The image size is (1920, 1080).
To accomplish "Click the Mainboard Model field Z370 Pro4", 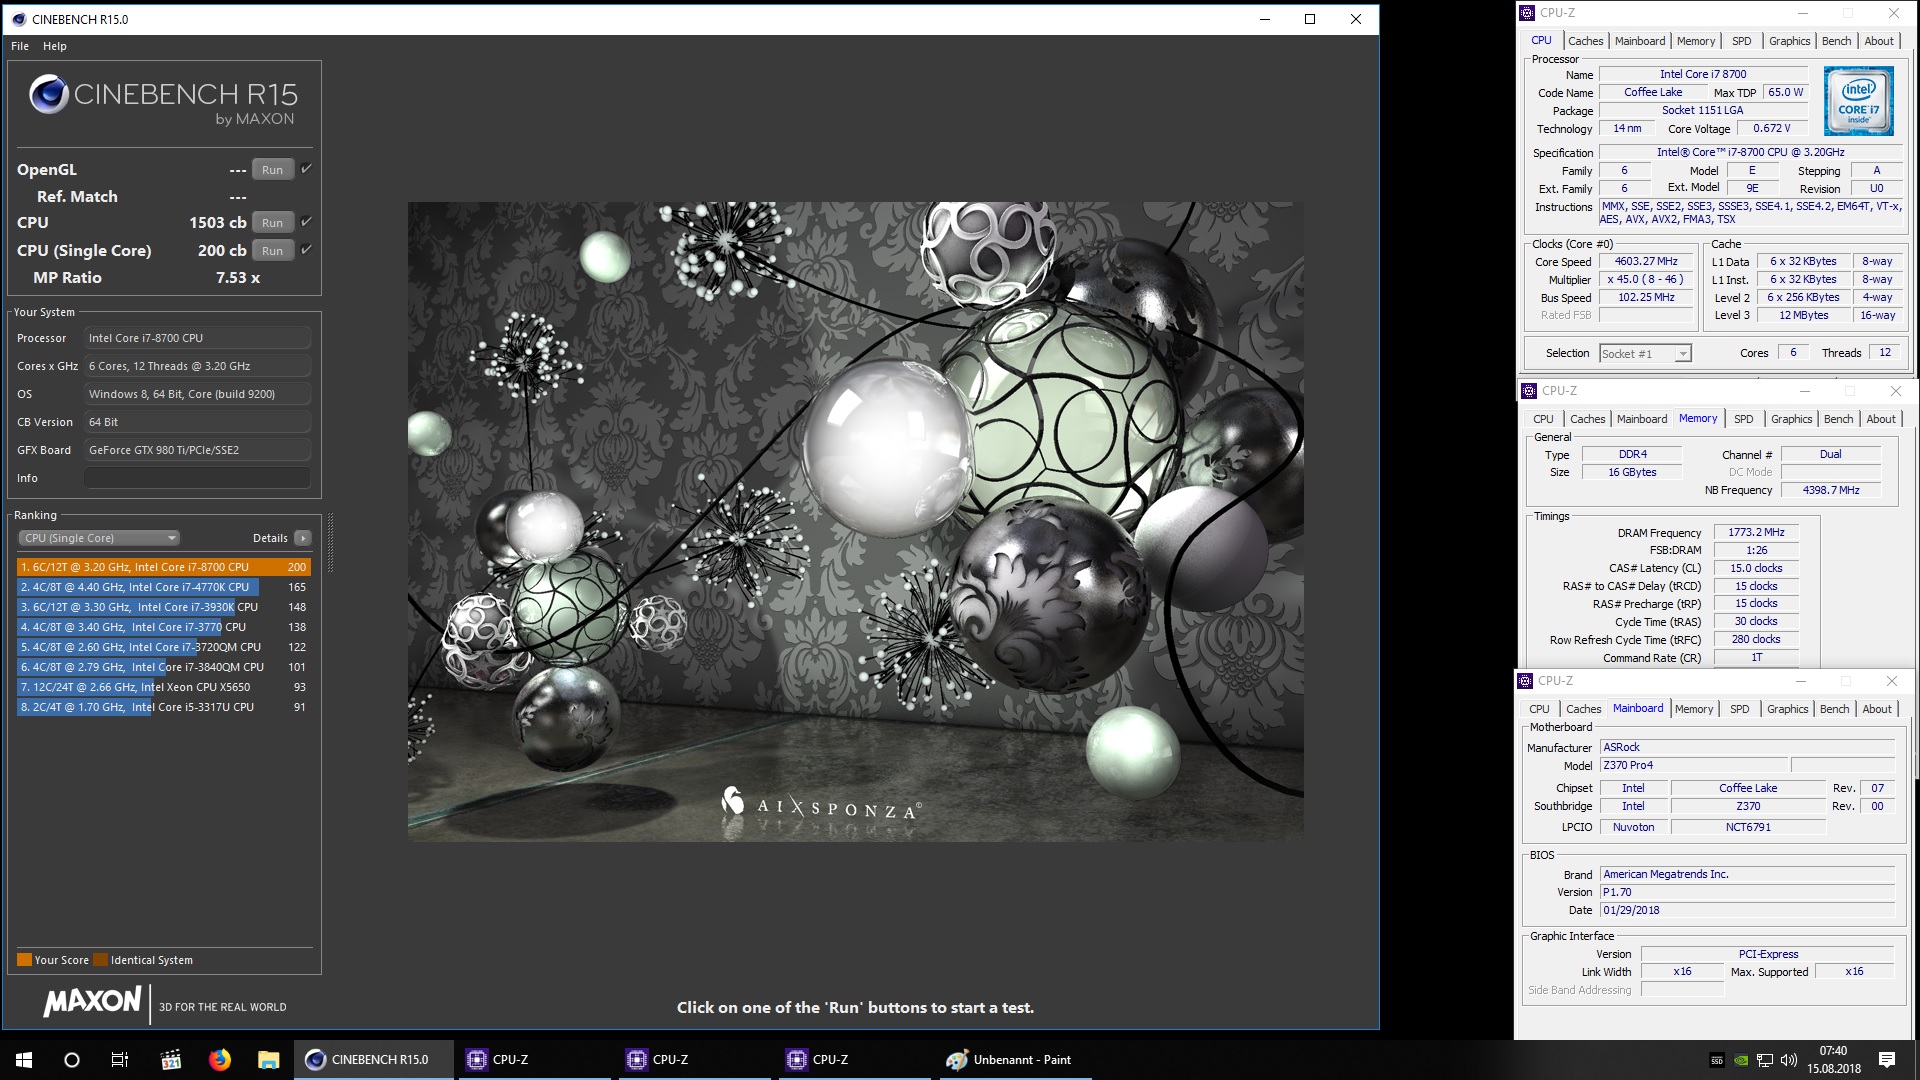I will tap(1693, 765).
